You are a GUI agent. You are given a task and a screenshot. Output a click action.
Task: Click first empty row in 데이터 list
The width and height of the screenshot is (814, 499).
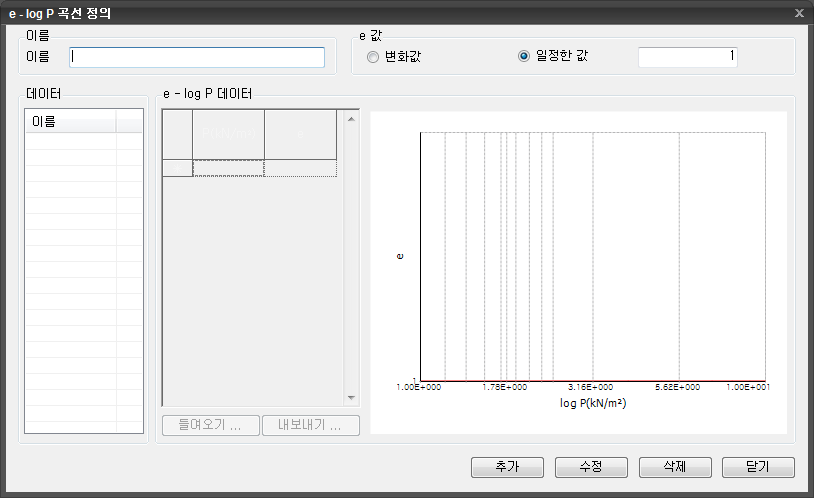click(71, 141)
